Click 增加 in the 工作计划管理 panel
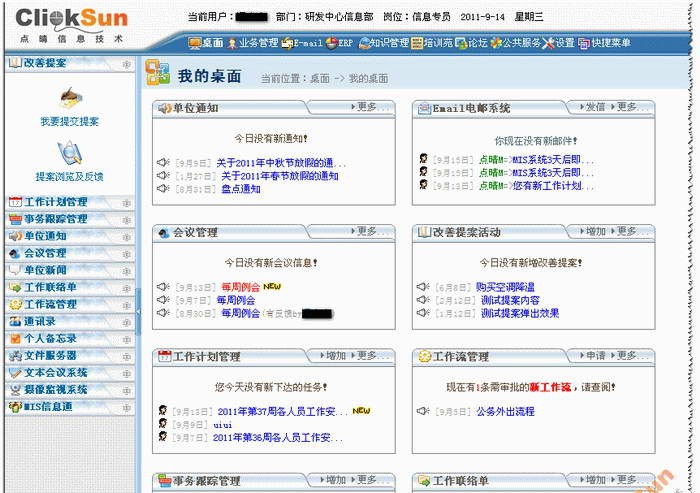The height and width of the screenshot is (493, 700). click(x=333, y=355)
